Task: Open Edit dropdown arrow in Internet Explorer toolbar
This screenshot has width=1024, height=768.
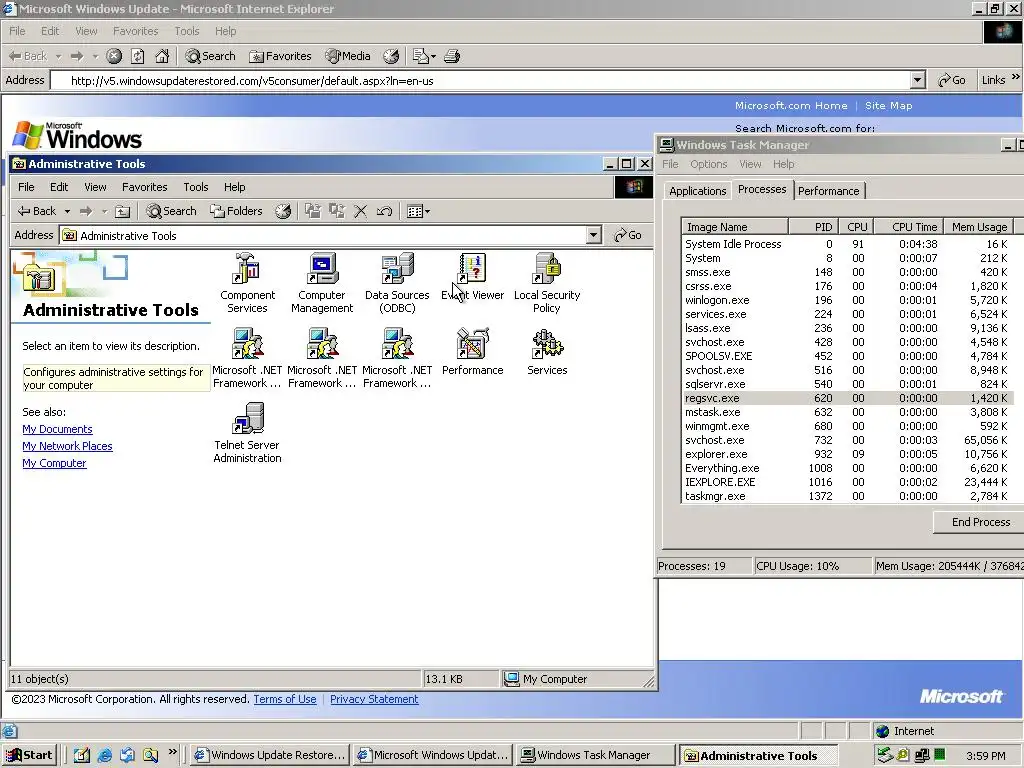Action: click(433, 57)
